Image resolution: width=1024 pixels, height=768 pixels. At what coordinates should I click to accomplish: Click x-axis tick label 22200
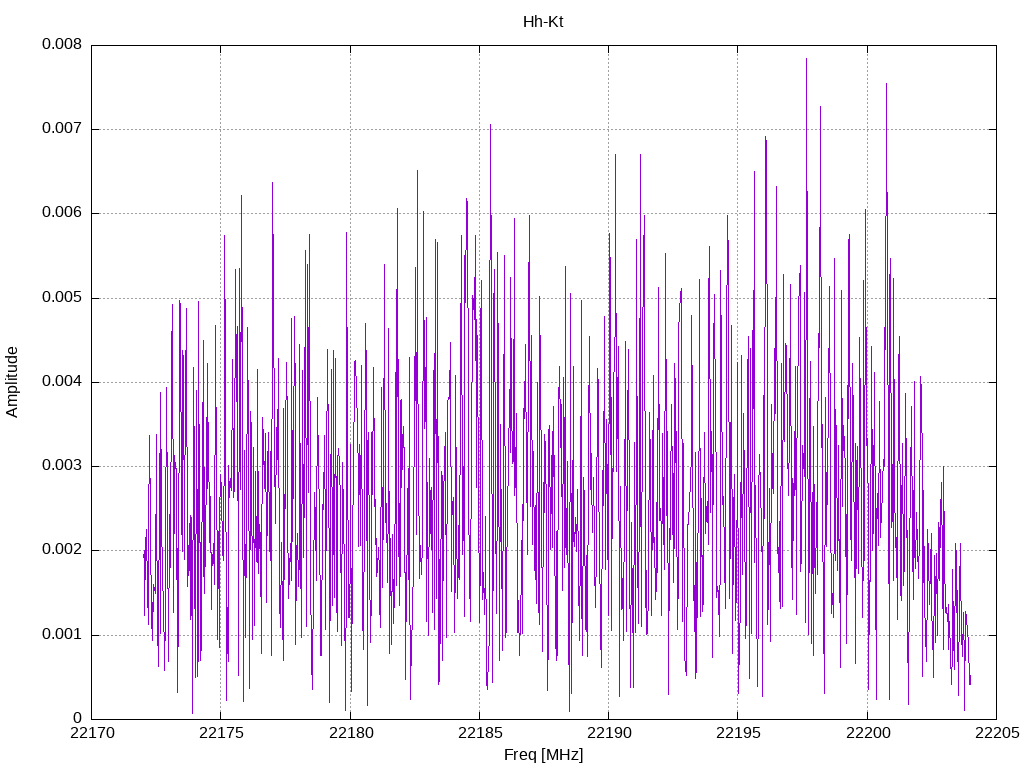coord(867,733)
